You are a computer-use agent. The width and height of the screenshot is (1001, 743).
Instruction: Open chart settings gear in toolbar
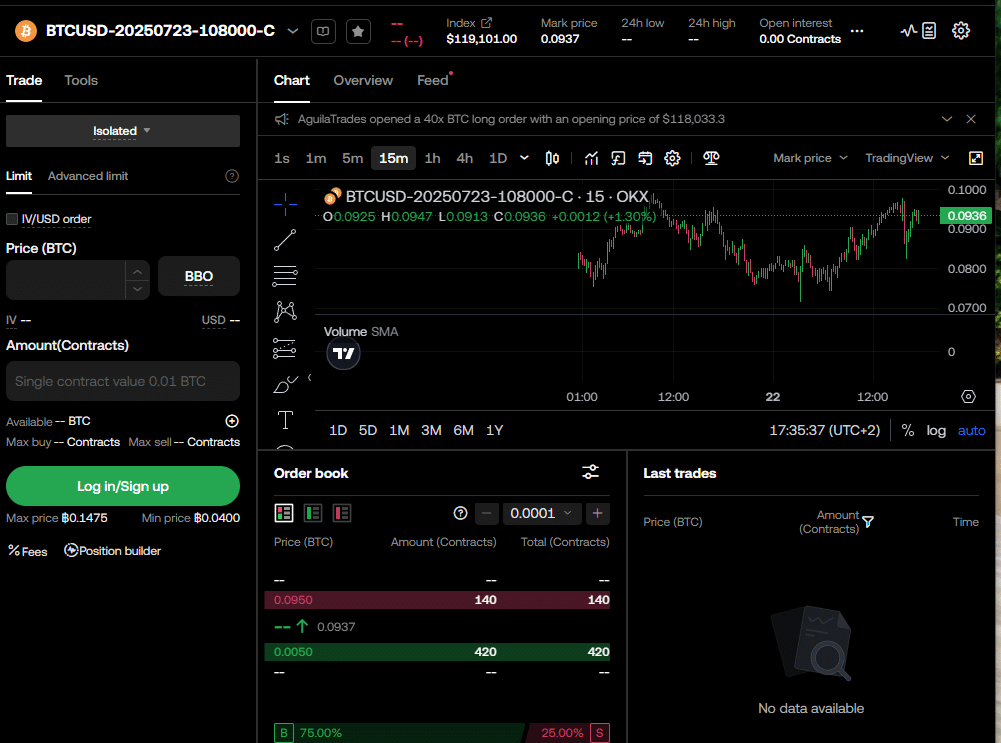(672, 158)
